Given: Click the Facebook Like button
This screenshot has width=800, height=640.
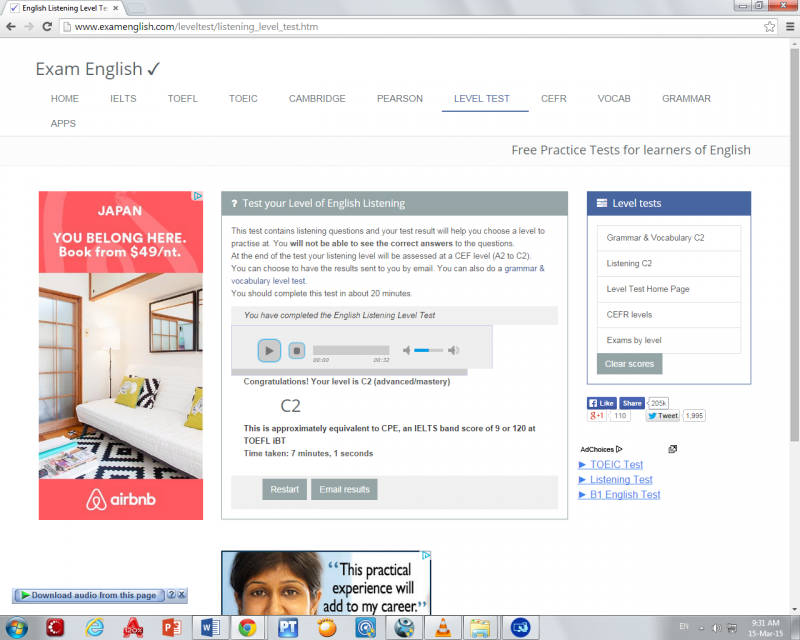Looking at the screenshot, I should click(x=602, y=403).
